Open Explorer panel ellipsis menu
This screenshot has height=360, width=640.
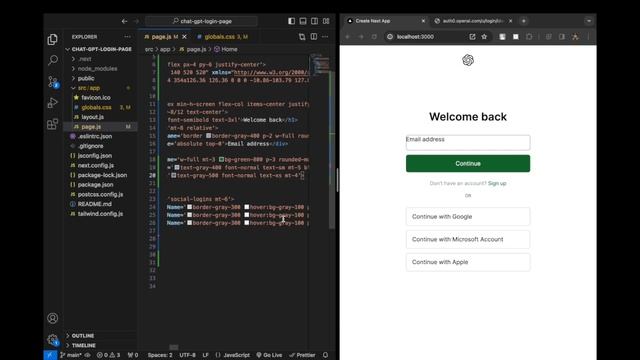127,37
